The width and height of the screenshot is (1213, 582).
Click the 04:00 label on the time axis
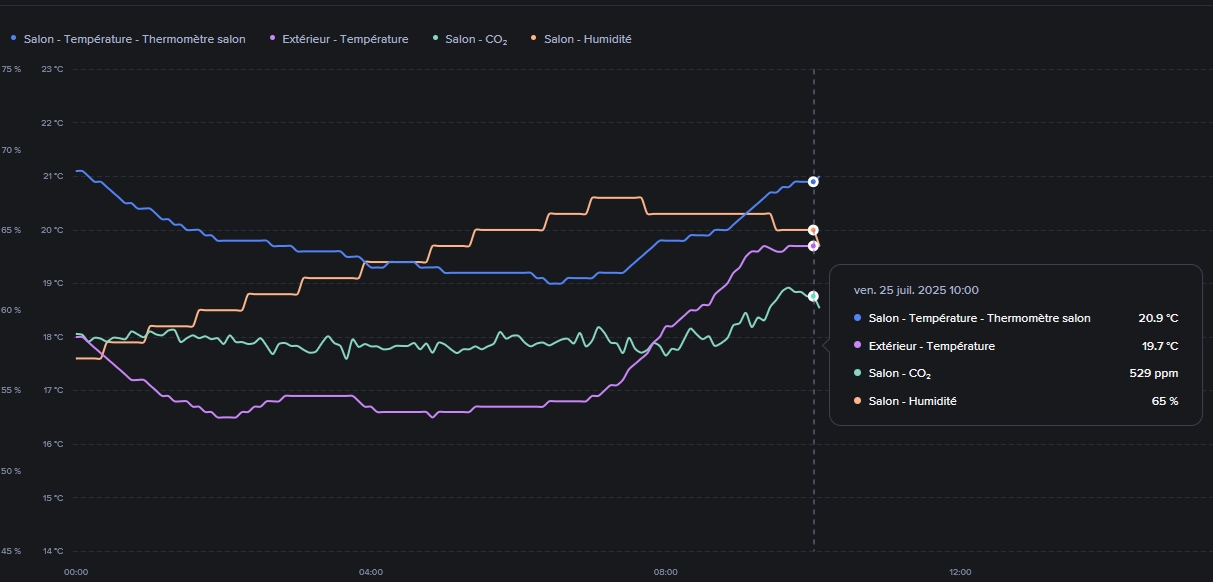pyautogui.click(x=371, y=572)
